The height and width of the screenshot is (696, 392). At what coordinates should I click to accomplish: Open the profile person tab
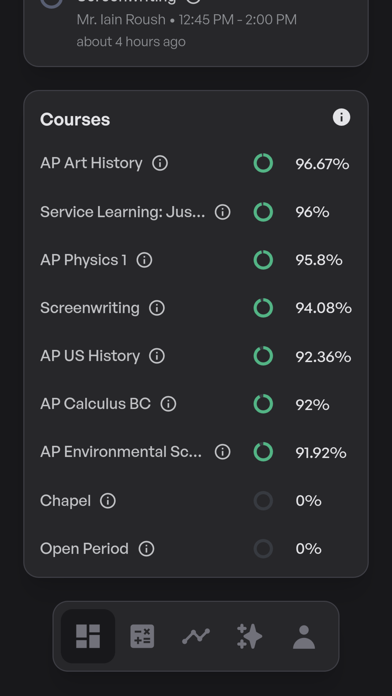pyautogui.click(x=304, y=637)
